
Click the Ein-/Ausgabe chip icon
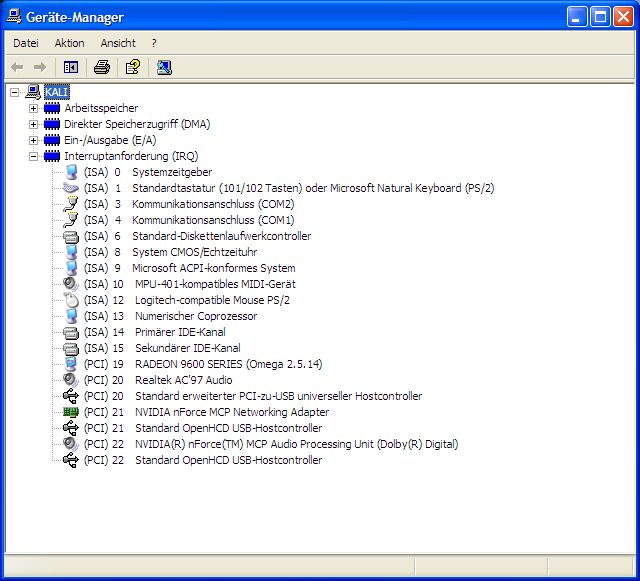click(52, 140)
